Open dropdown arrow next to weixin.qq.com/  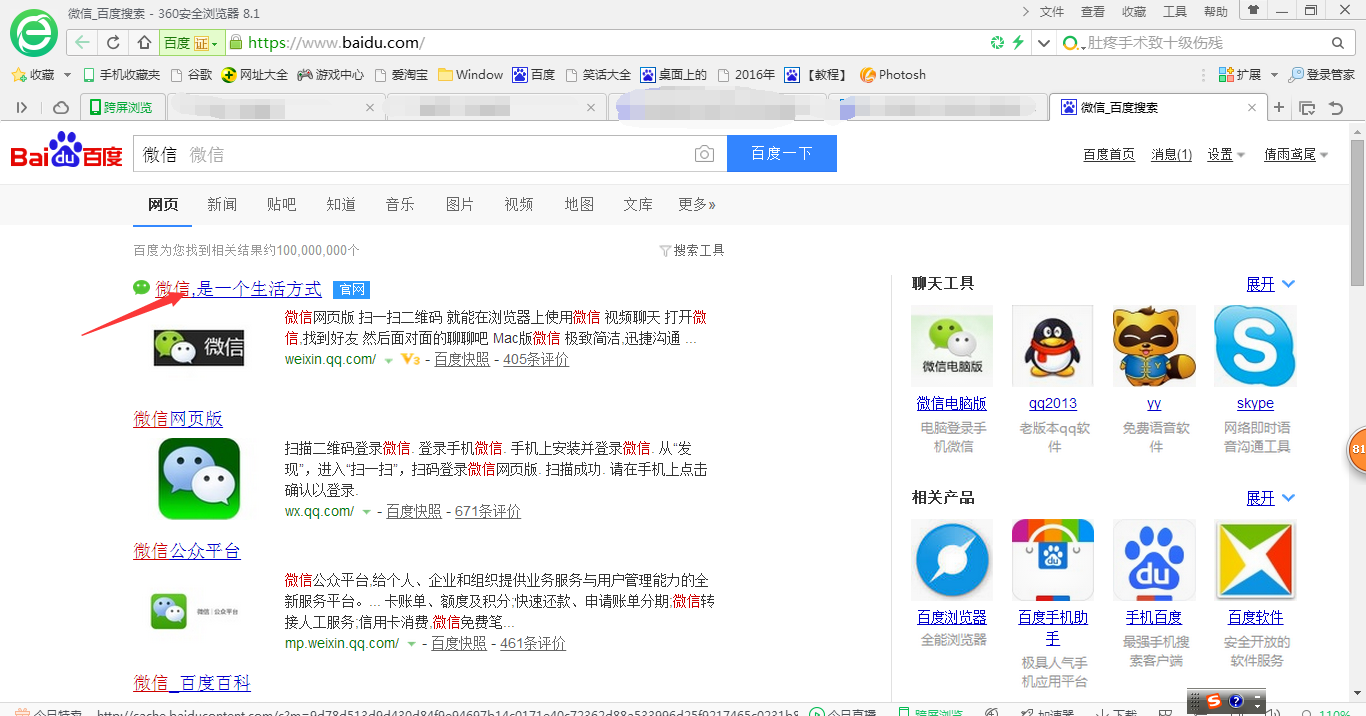pos(389,360)
